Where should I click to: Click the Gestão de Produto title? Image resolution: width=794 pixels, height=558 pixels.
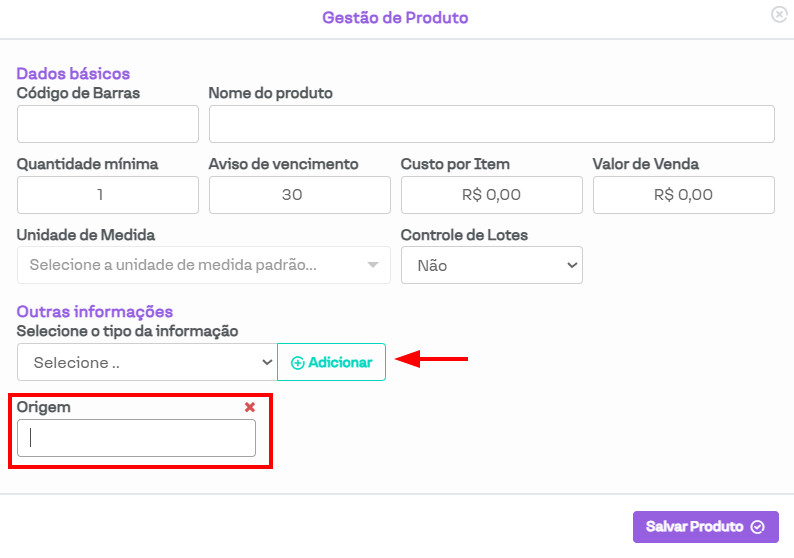(395, 18)
